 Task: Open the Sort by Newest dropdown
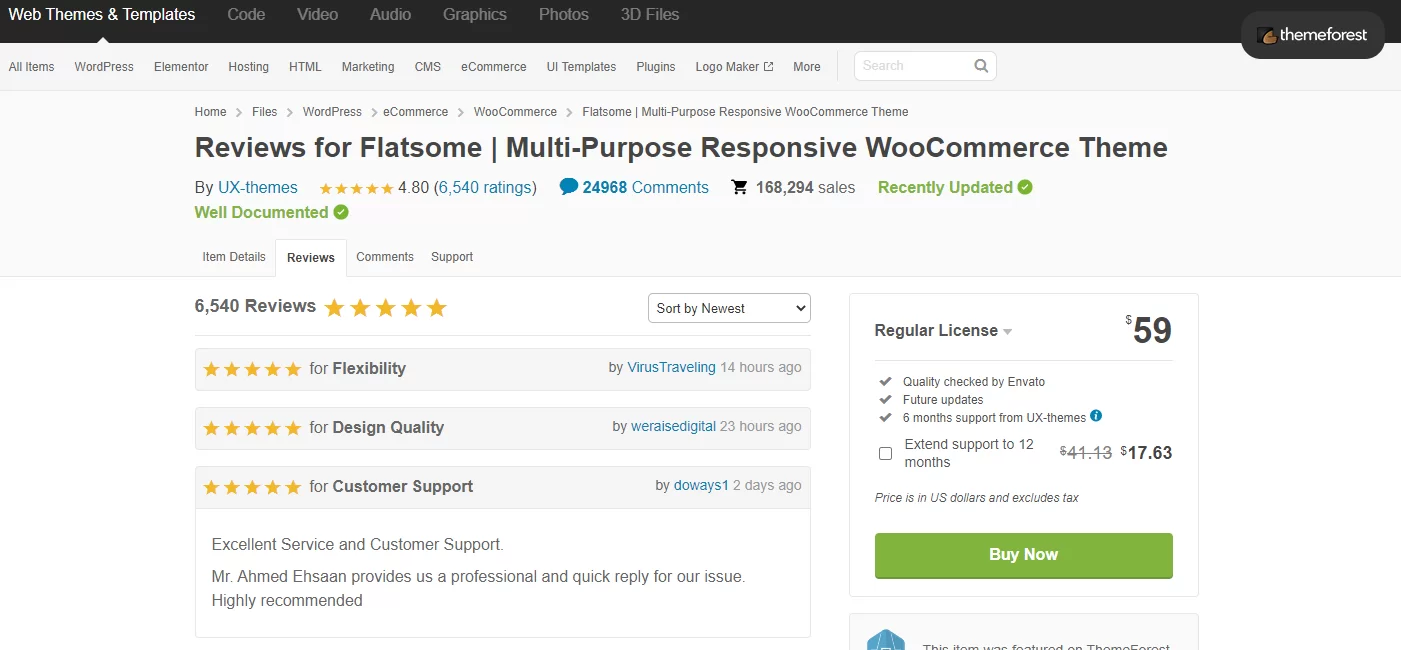click(729, 308)
